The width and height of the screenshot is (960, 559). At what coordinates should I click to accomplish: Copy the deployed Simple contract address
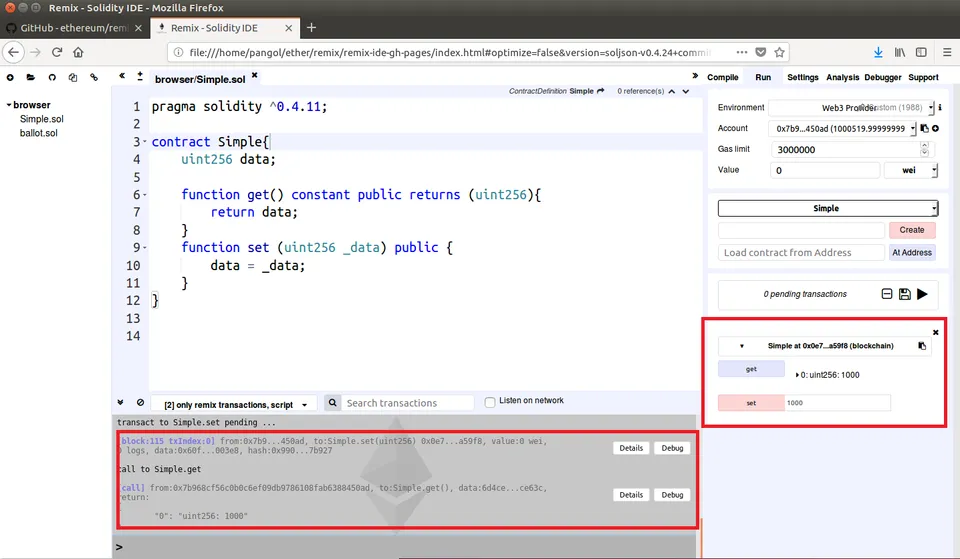tap(922, 346)
